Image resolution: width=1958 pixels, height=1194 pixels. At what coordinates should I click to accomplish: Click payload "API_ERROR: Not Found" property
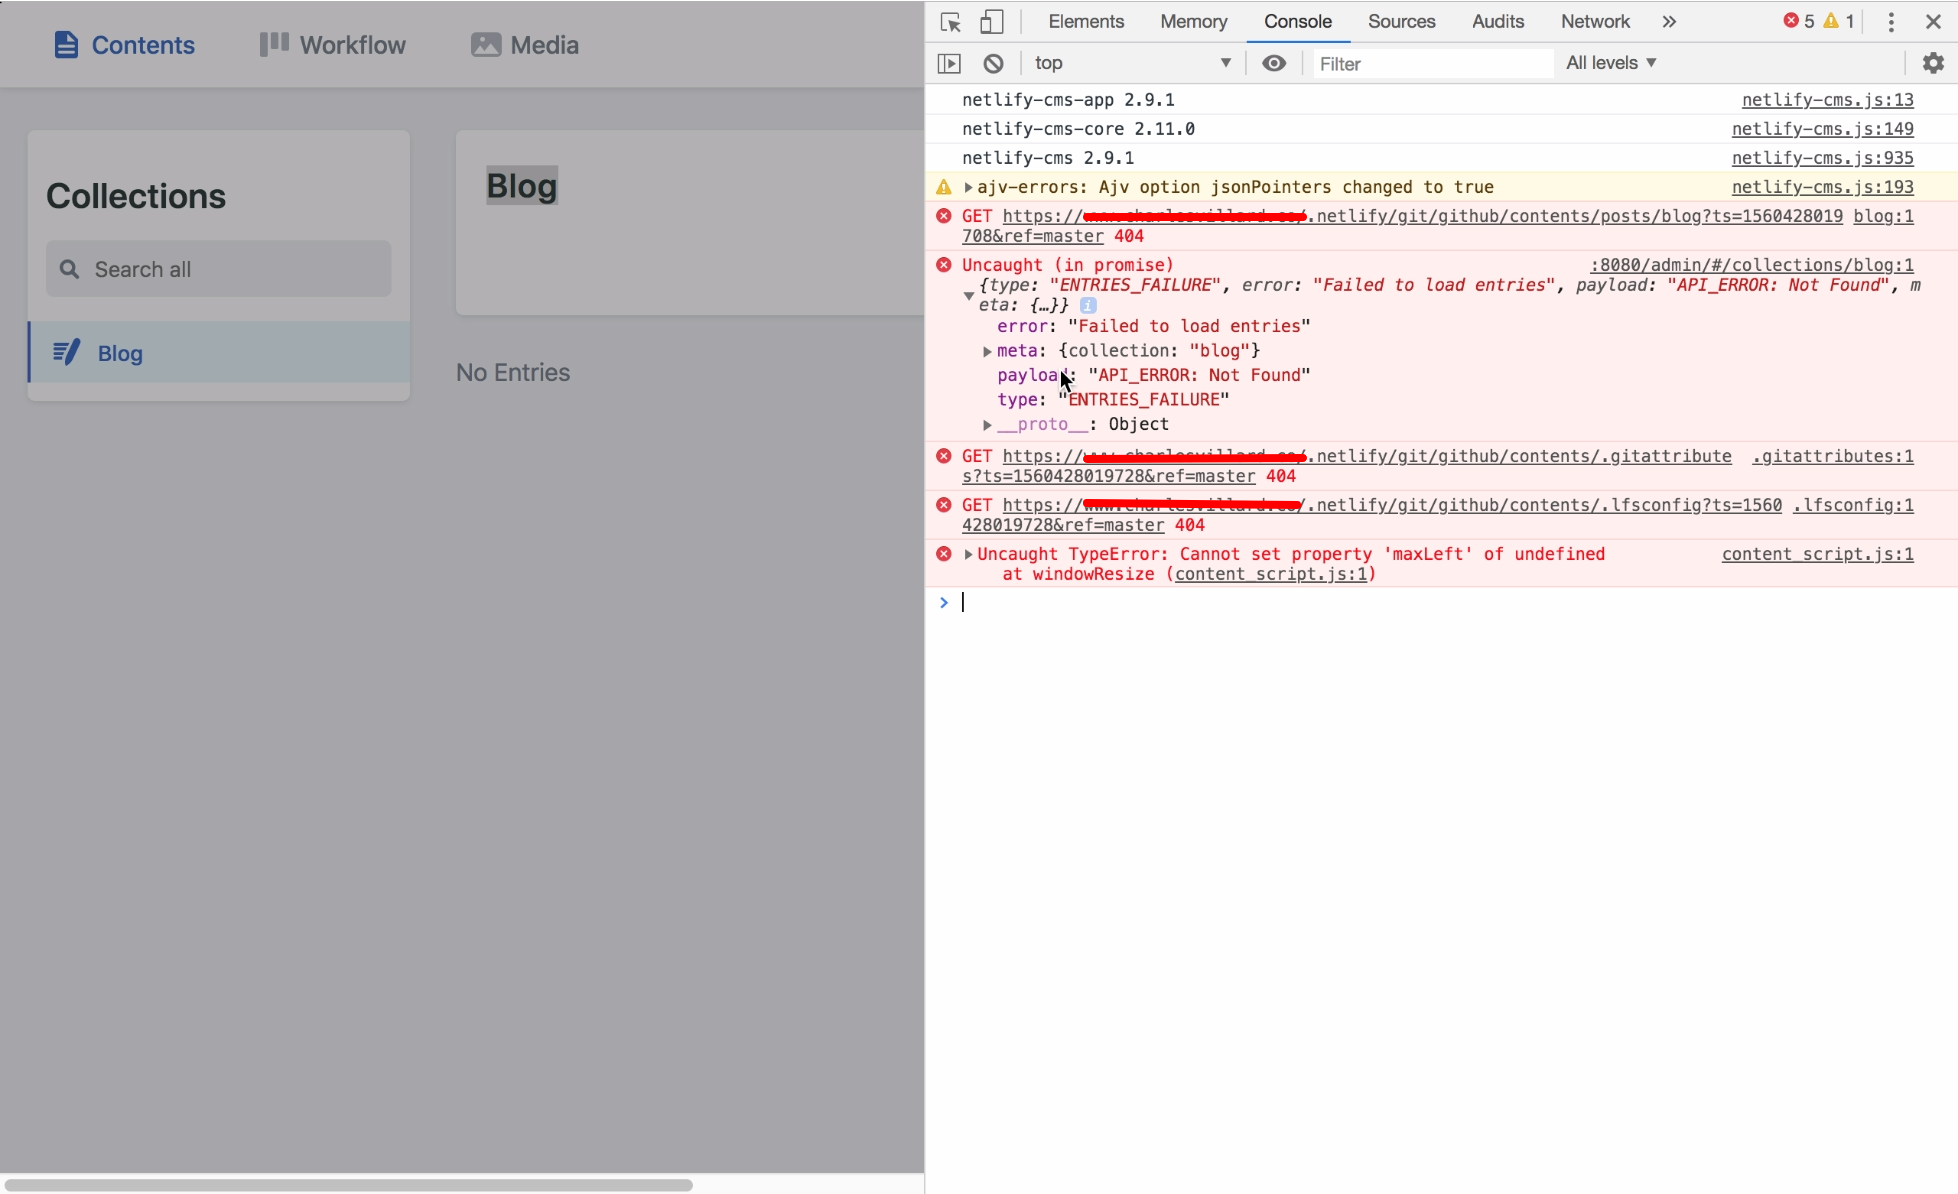coord(1153,375)
